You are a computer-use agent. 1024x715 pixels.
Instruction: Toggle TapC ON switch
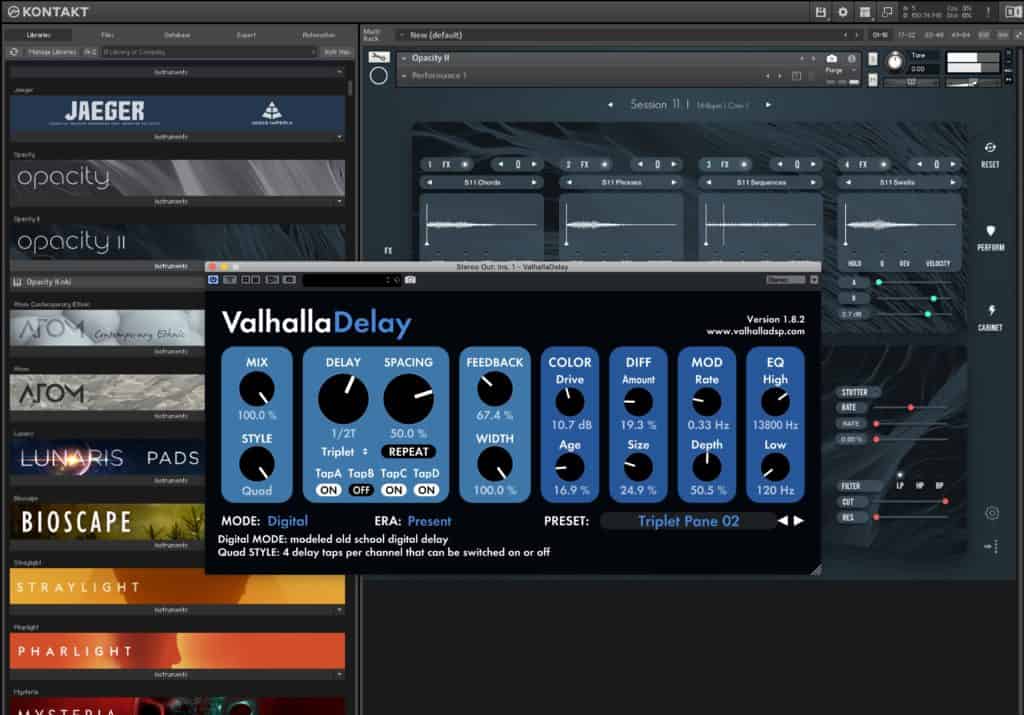394,490
